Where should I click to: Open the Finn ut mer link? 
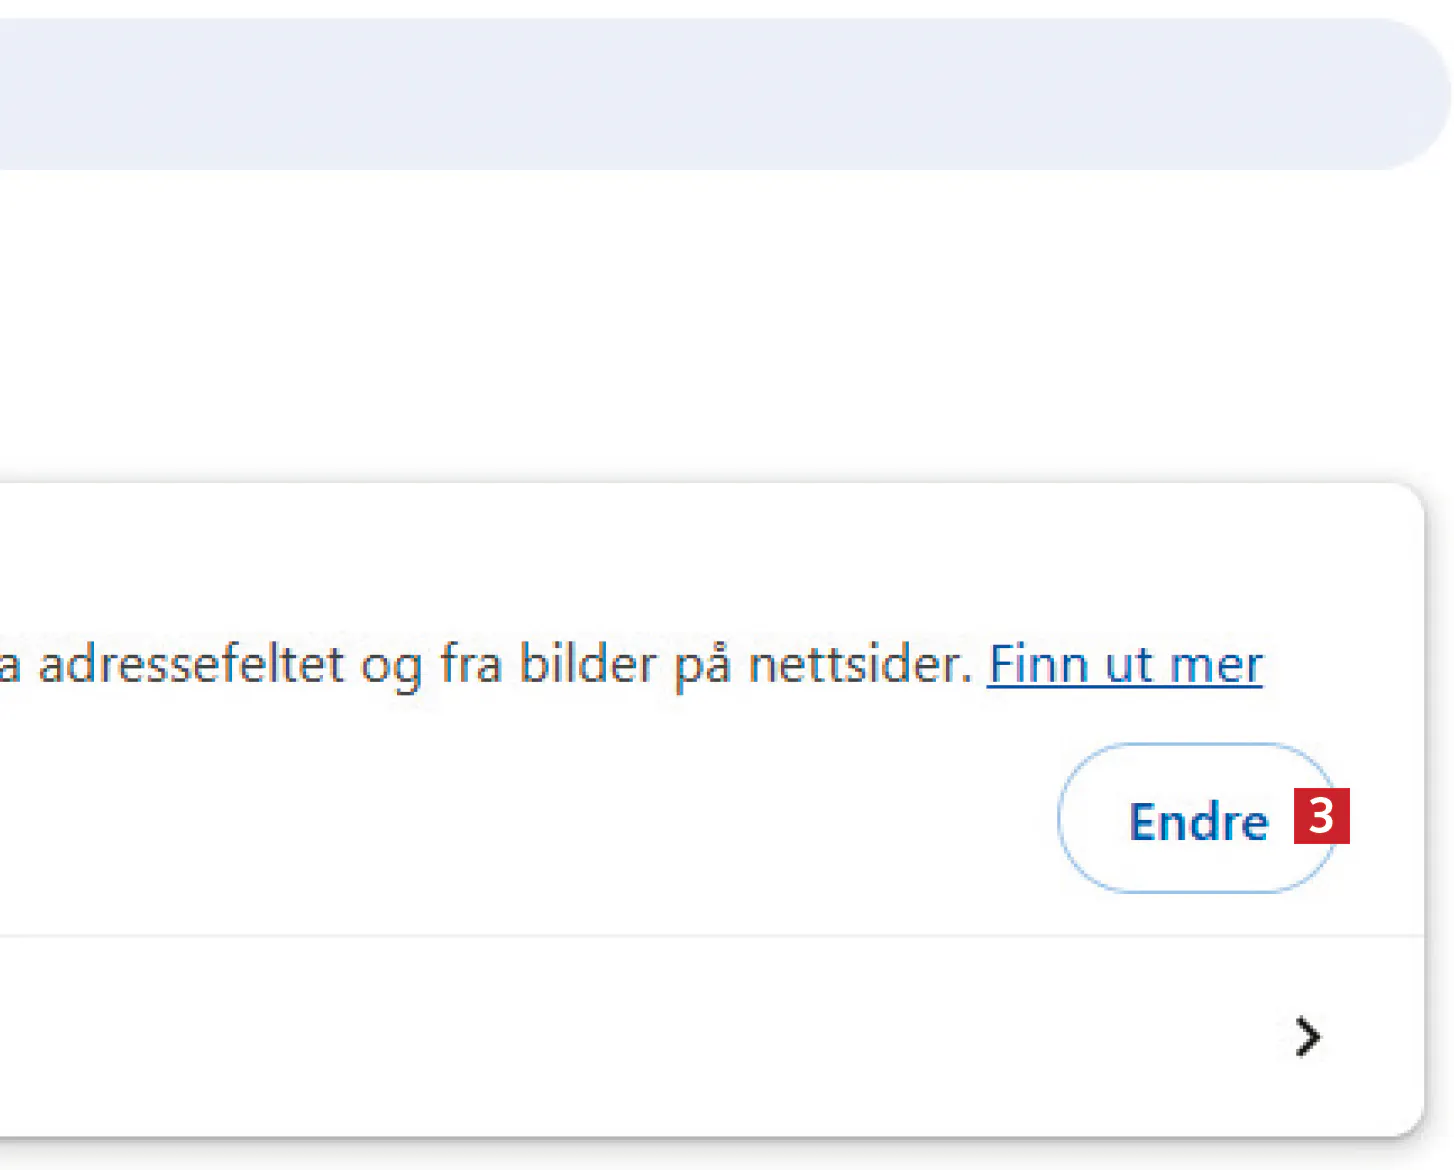click(1125, 665)
